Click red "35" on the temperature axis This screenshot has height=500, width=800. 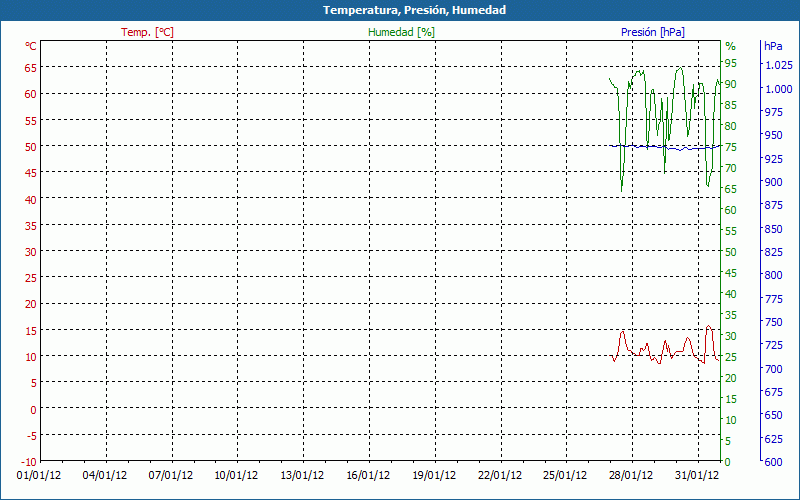pyautogui.click(x=31, y=226)
